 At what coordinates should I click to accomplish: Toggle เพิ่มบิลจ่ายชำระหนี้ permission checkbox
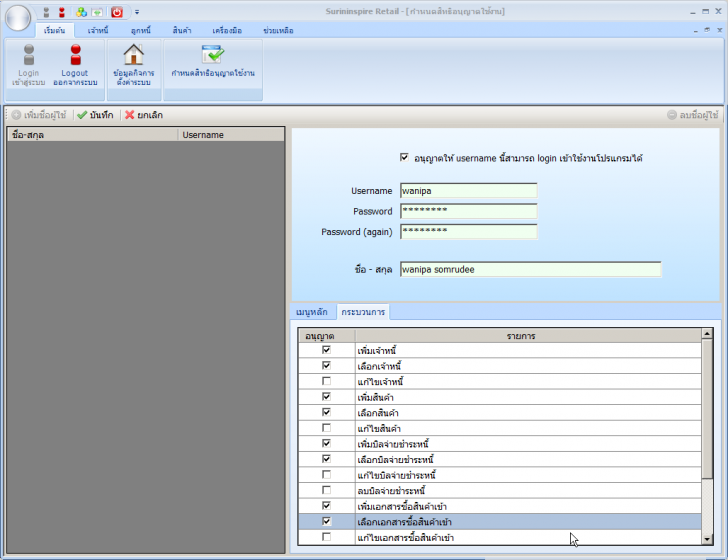[326, 443]
